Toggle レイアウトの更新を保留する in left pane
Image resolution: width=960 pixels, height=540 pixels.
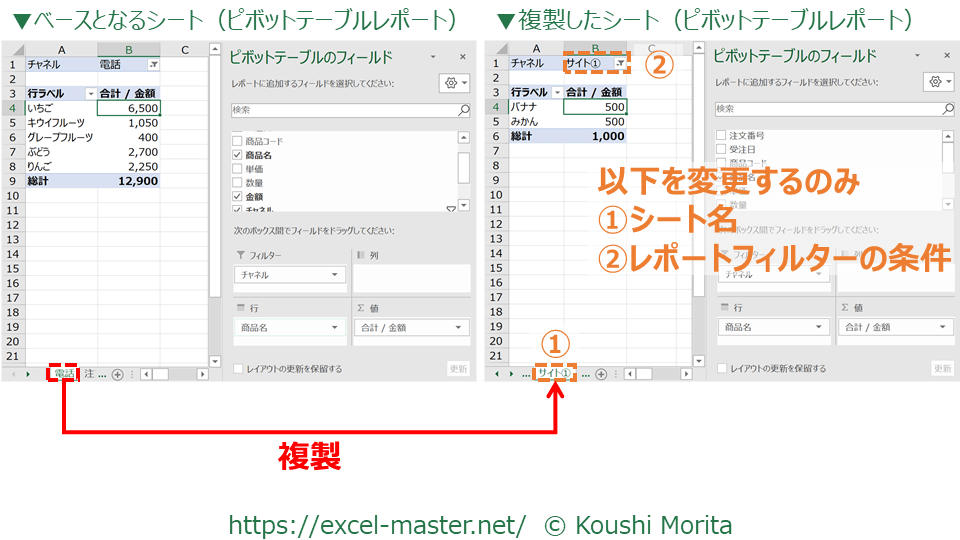pyautogui.click(x=238, y=369)
